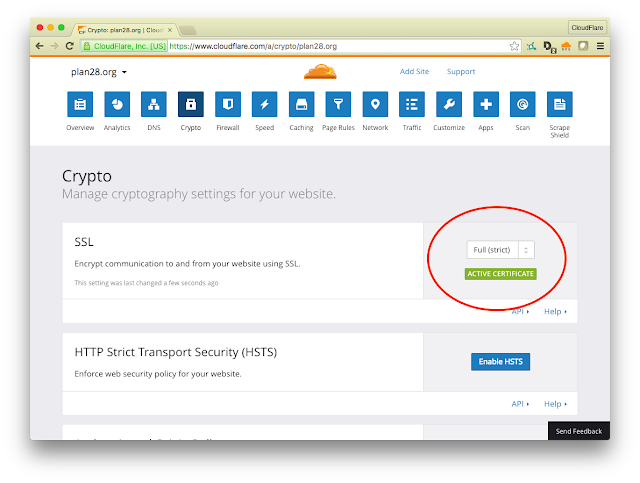
Task: Open the Customize wrench icon
Action: tap(449, 105)
